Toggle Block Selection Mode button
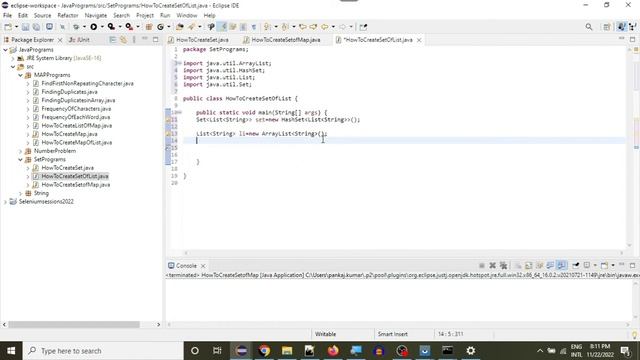The width and height of the screenshot is (640, 360). [x=243, y=27]
